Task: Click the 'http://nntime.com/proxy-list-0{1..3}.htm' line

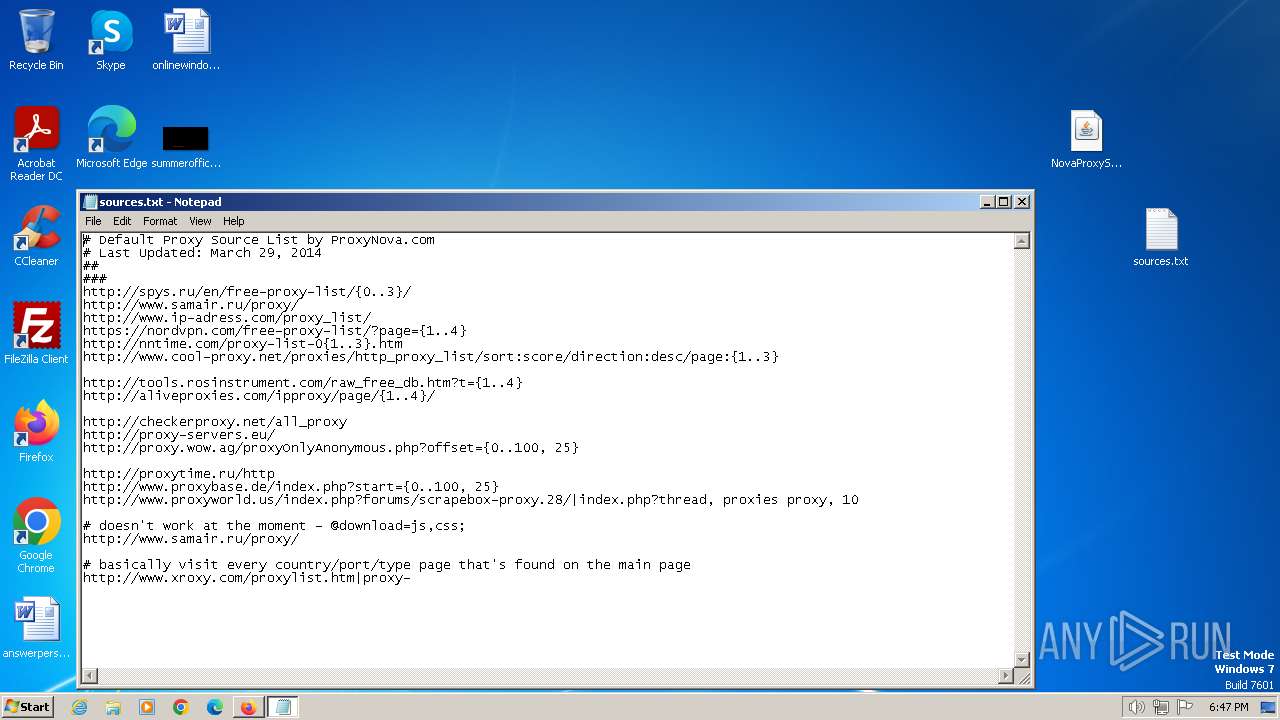Action: pos(243,344)
